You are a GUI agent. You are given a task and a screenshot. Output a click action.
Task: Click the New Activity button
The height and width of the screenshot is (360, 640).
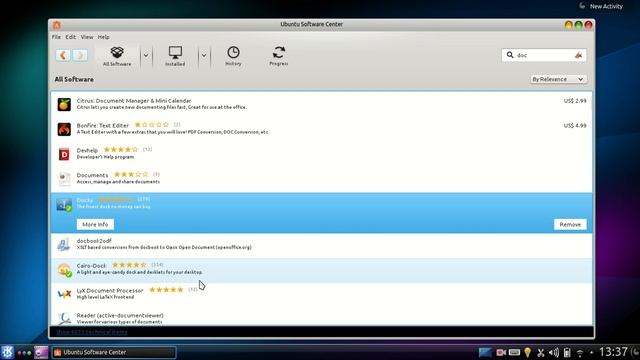click(x=602, y=6)
